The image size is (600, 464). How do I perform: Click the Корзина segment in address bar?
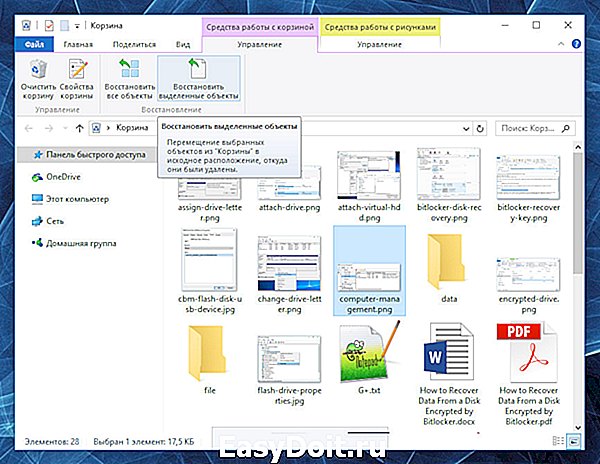pyautogui.click(x=132, y=128)
